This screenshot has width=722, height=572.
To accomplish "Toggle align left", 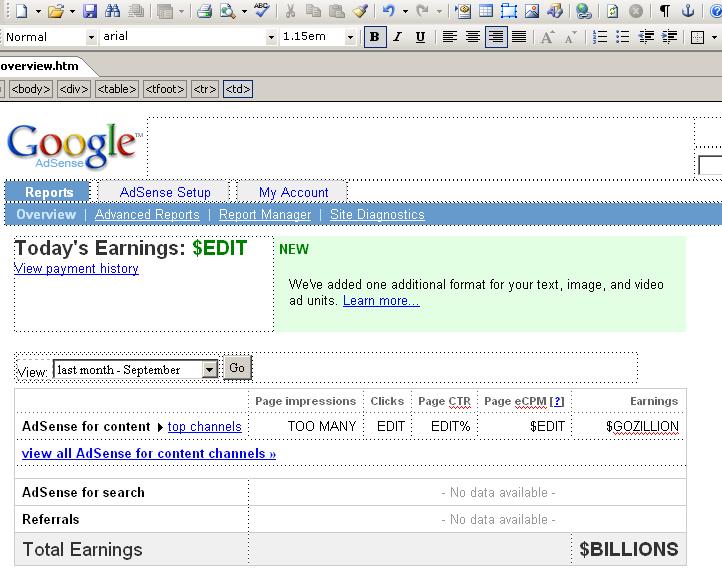I will click(x=449, y=37).
